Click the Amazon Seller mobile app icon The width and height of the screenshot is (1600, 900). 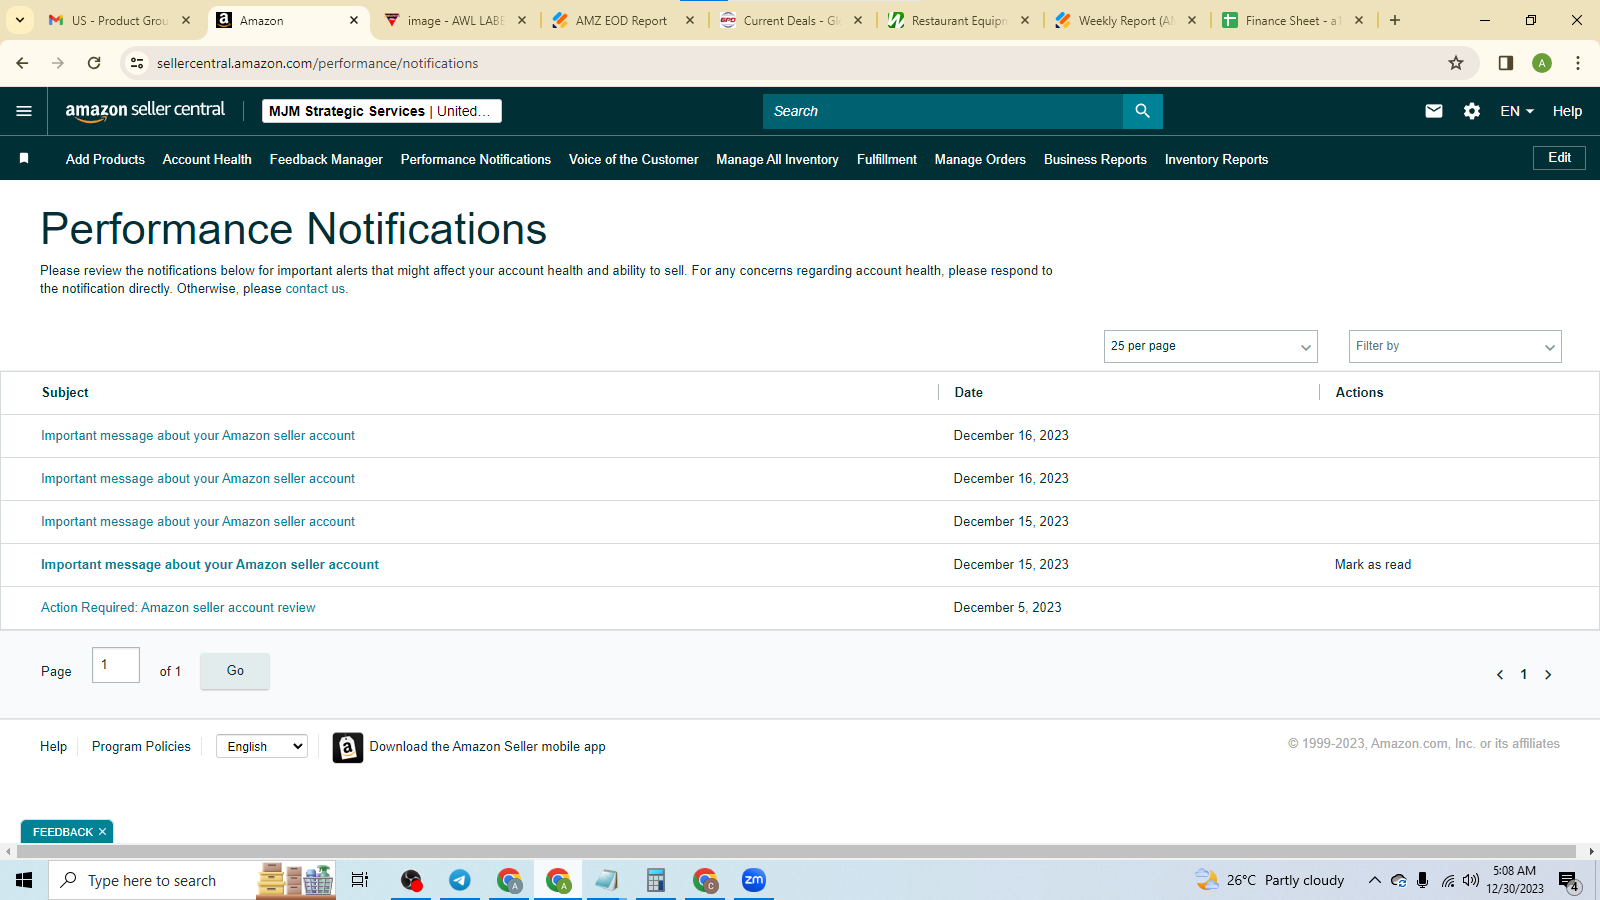pos(347,747)
